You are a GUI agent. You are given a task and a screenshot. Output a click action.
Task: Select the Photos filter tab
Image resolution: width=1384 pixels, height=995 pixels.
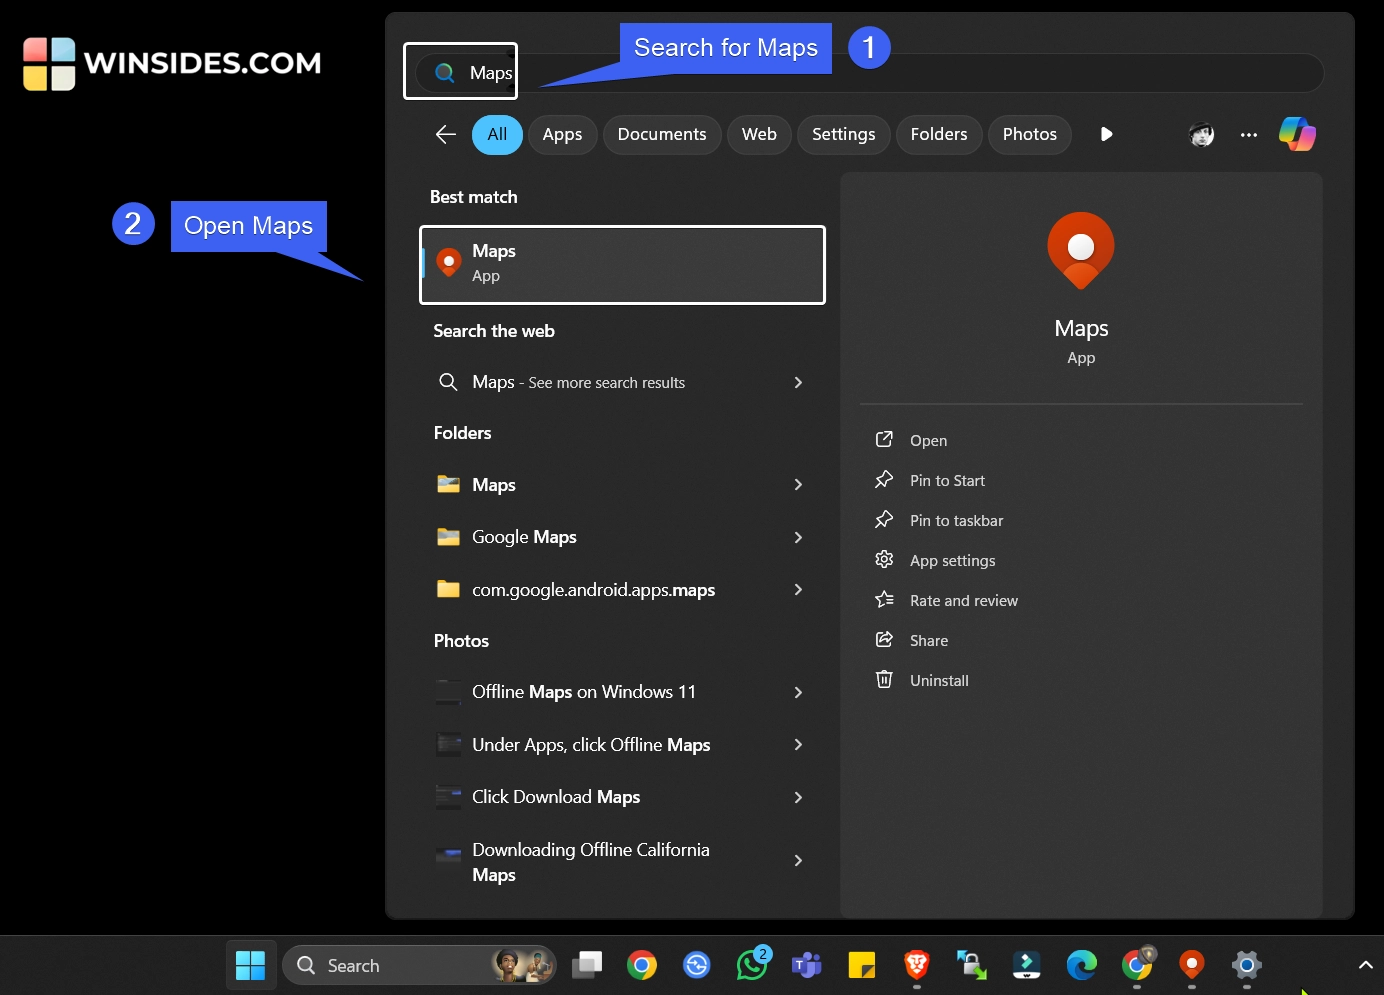click(1029, 134)
